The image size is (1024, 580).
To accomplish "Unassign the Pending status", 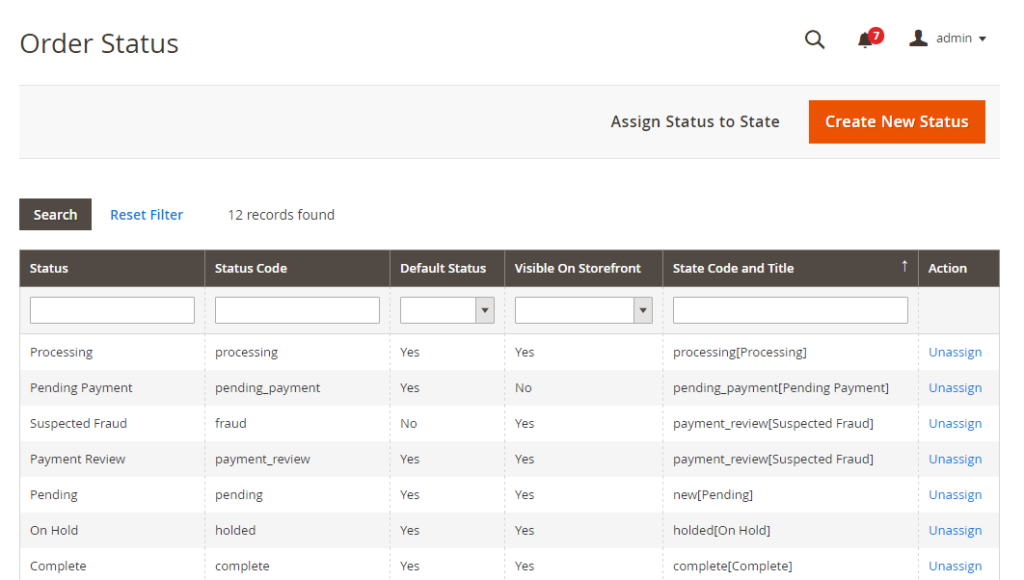I will [x=955, y=494].
